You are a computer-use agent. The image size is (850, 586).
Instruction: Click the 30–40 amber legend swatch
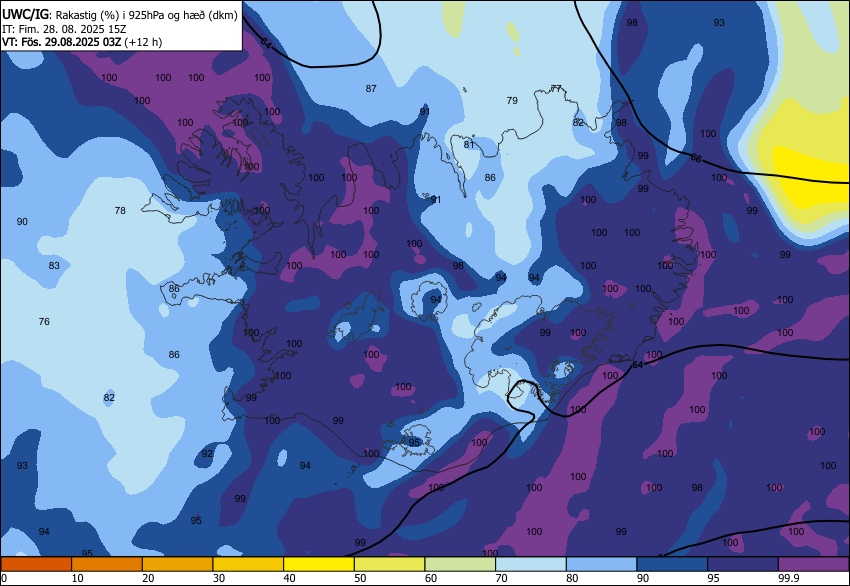[248, 564]
